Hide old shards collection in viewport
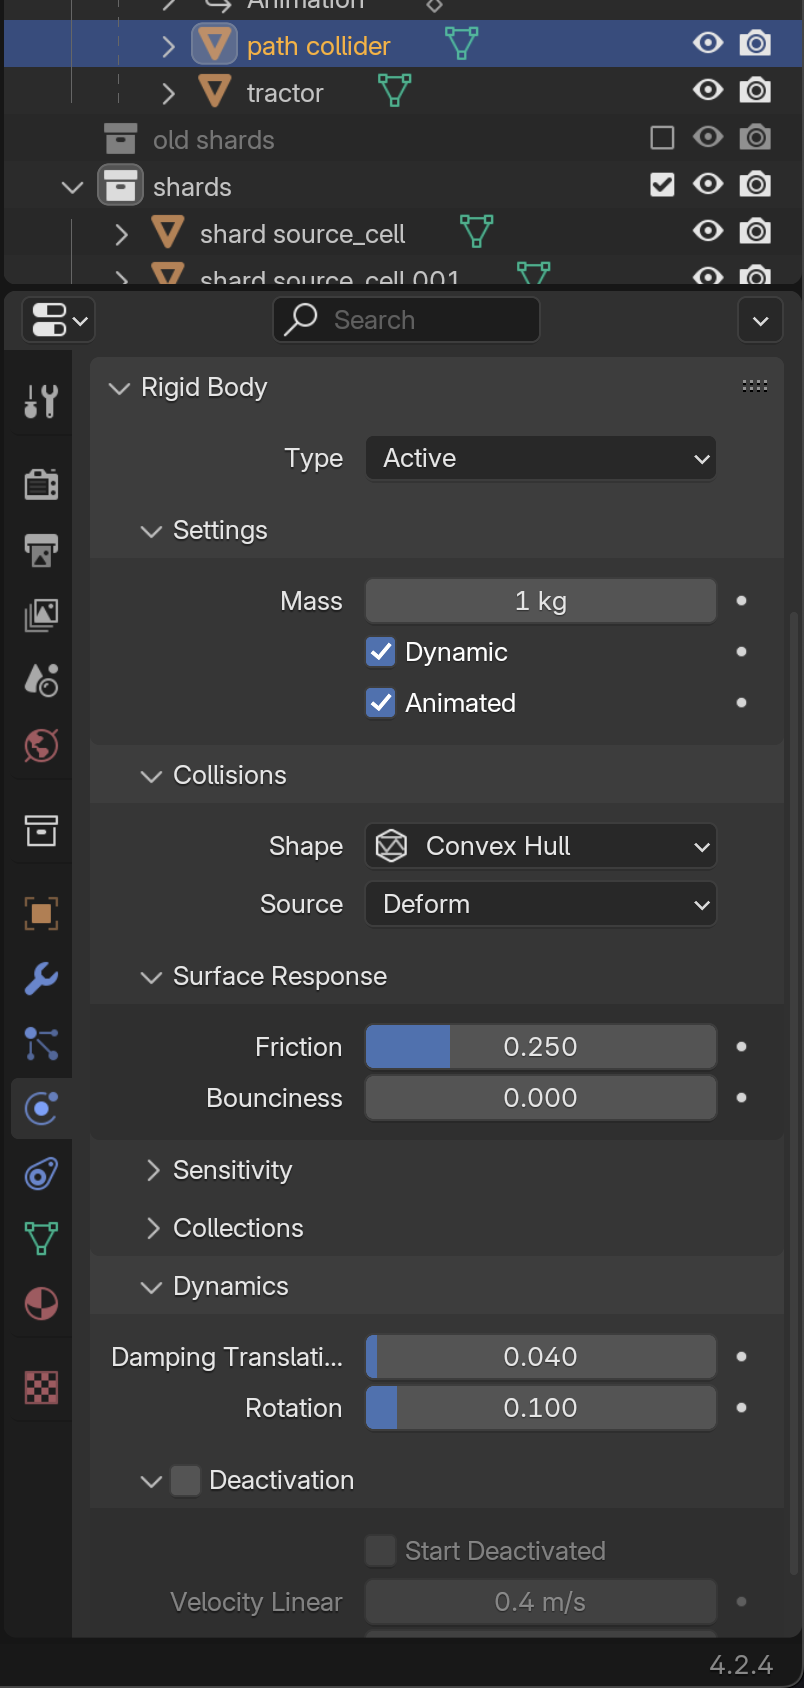This screenshot has width=804, height=1688. click(x=708, y=137)
